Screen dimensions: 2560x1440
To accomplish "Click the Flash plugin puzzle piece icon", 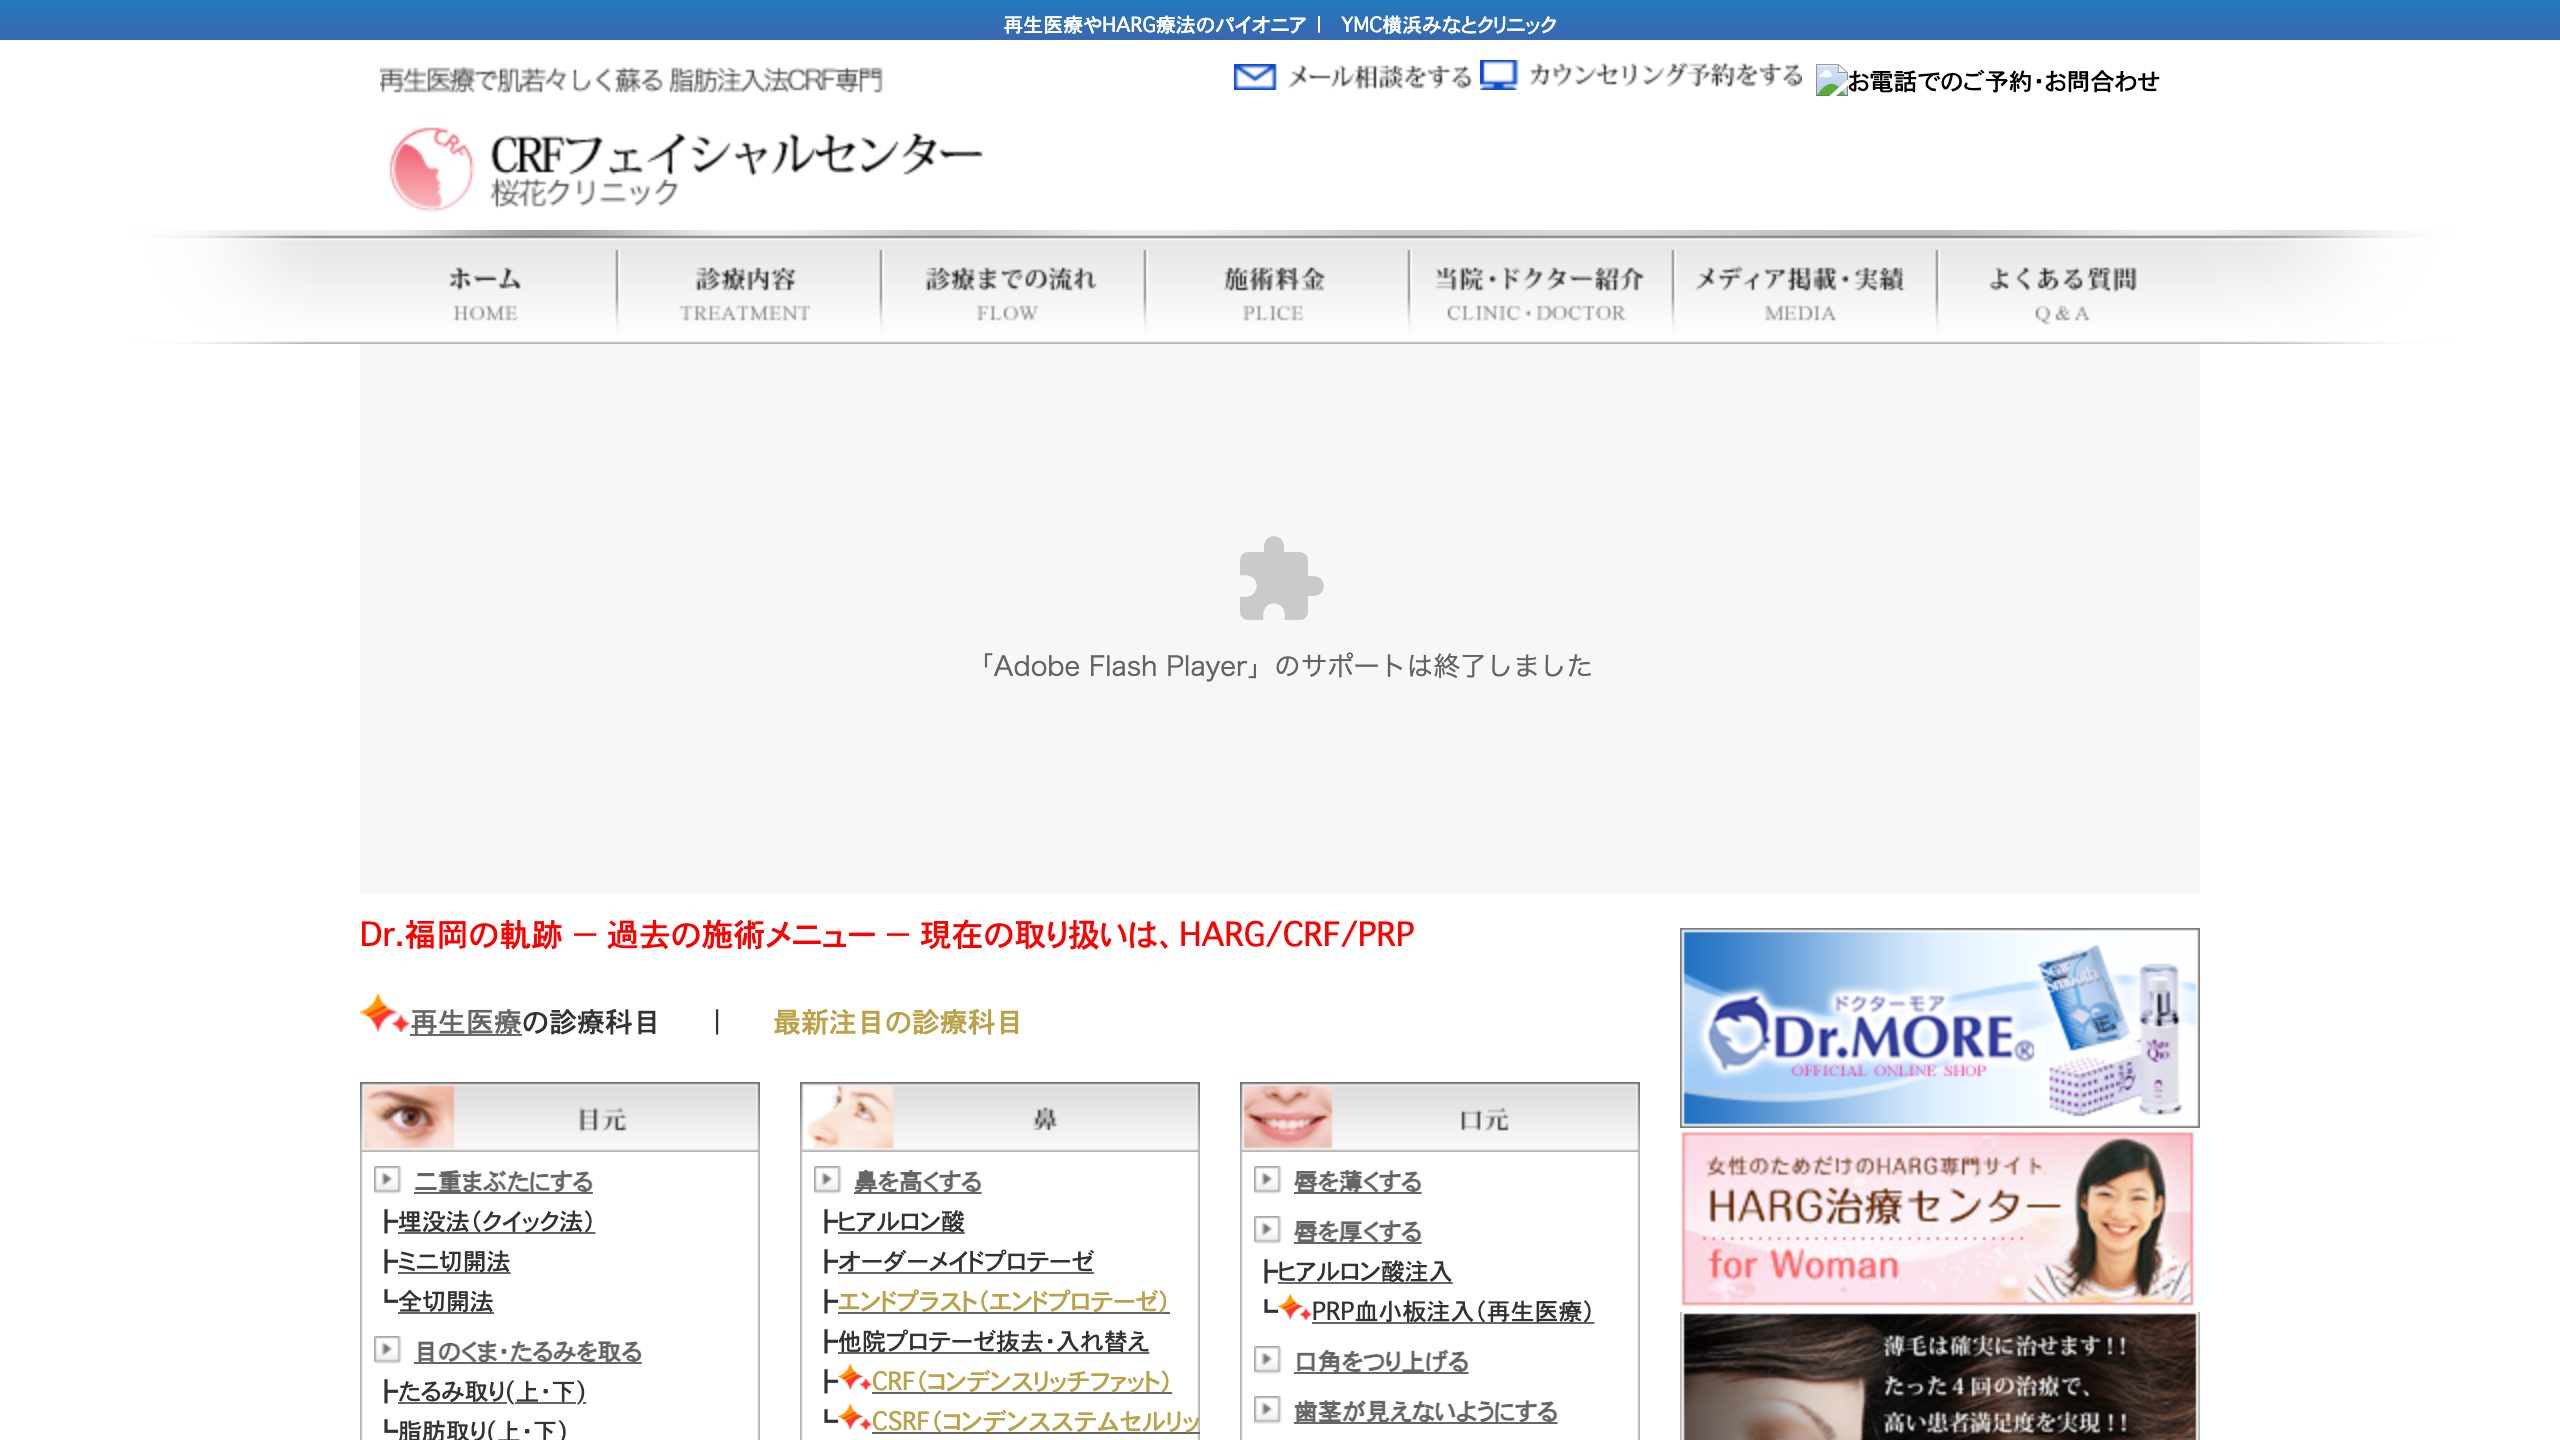I will [1281, 579].
